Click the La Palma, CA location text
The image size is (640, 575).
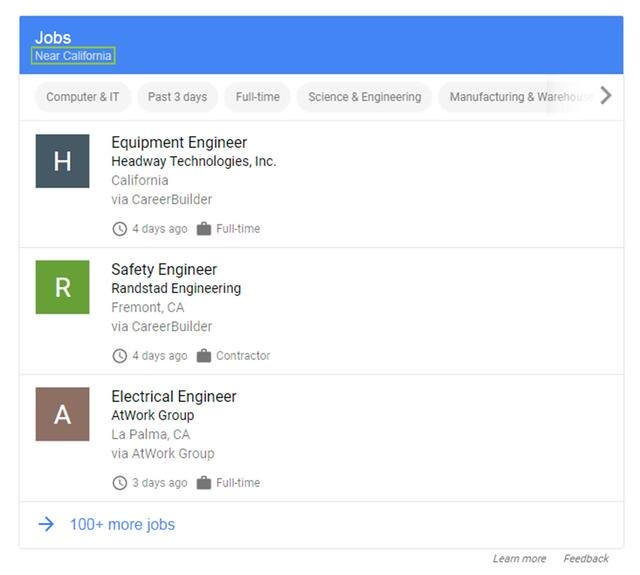[x=151, y=434]
